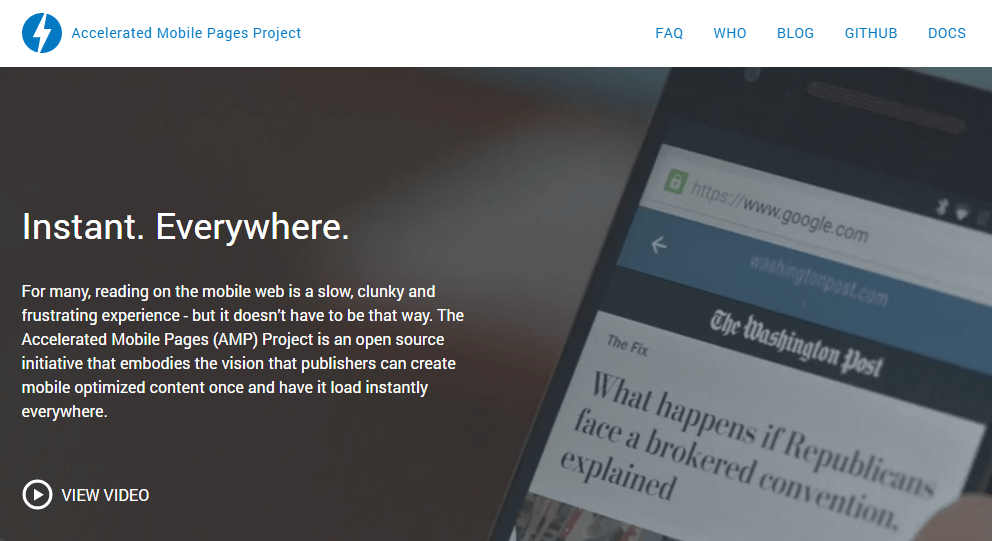Navigate to DOCS in the header
This screenshot has width=992, height=541.
946,33
